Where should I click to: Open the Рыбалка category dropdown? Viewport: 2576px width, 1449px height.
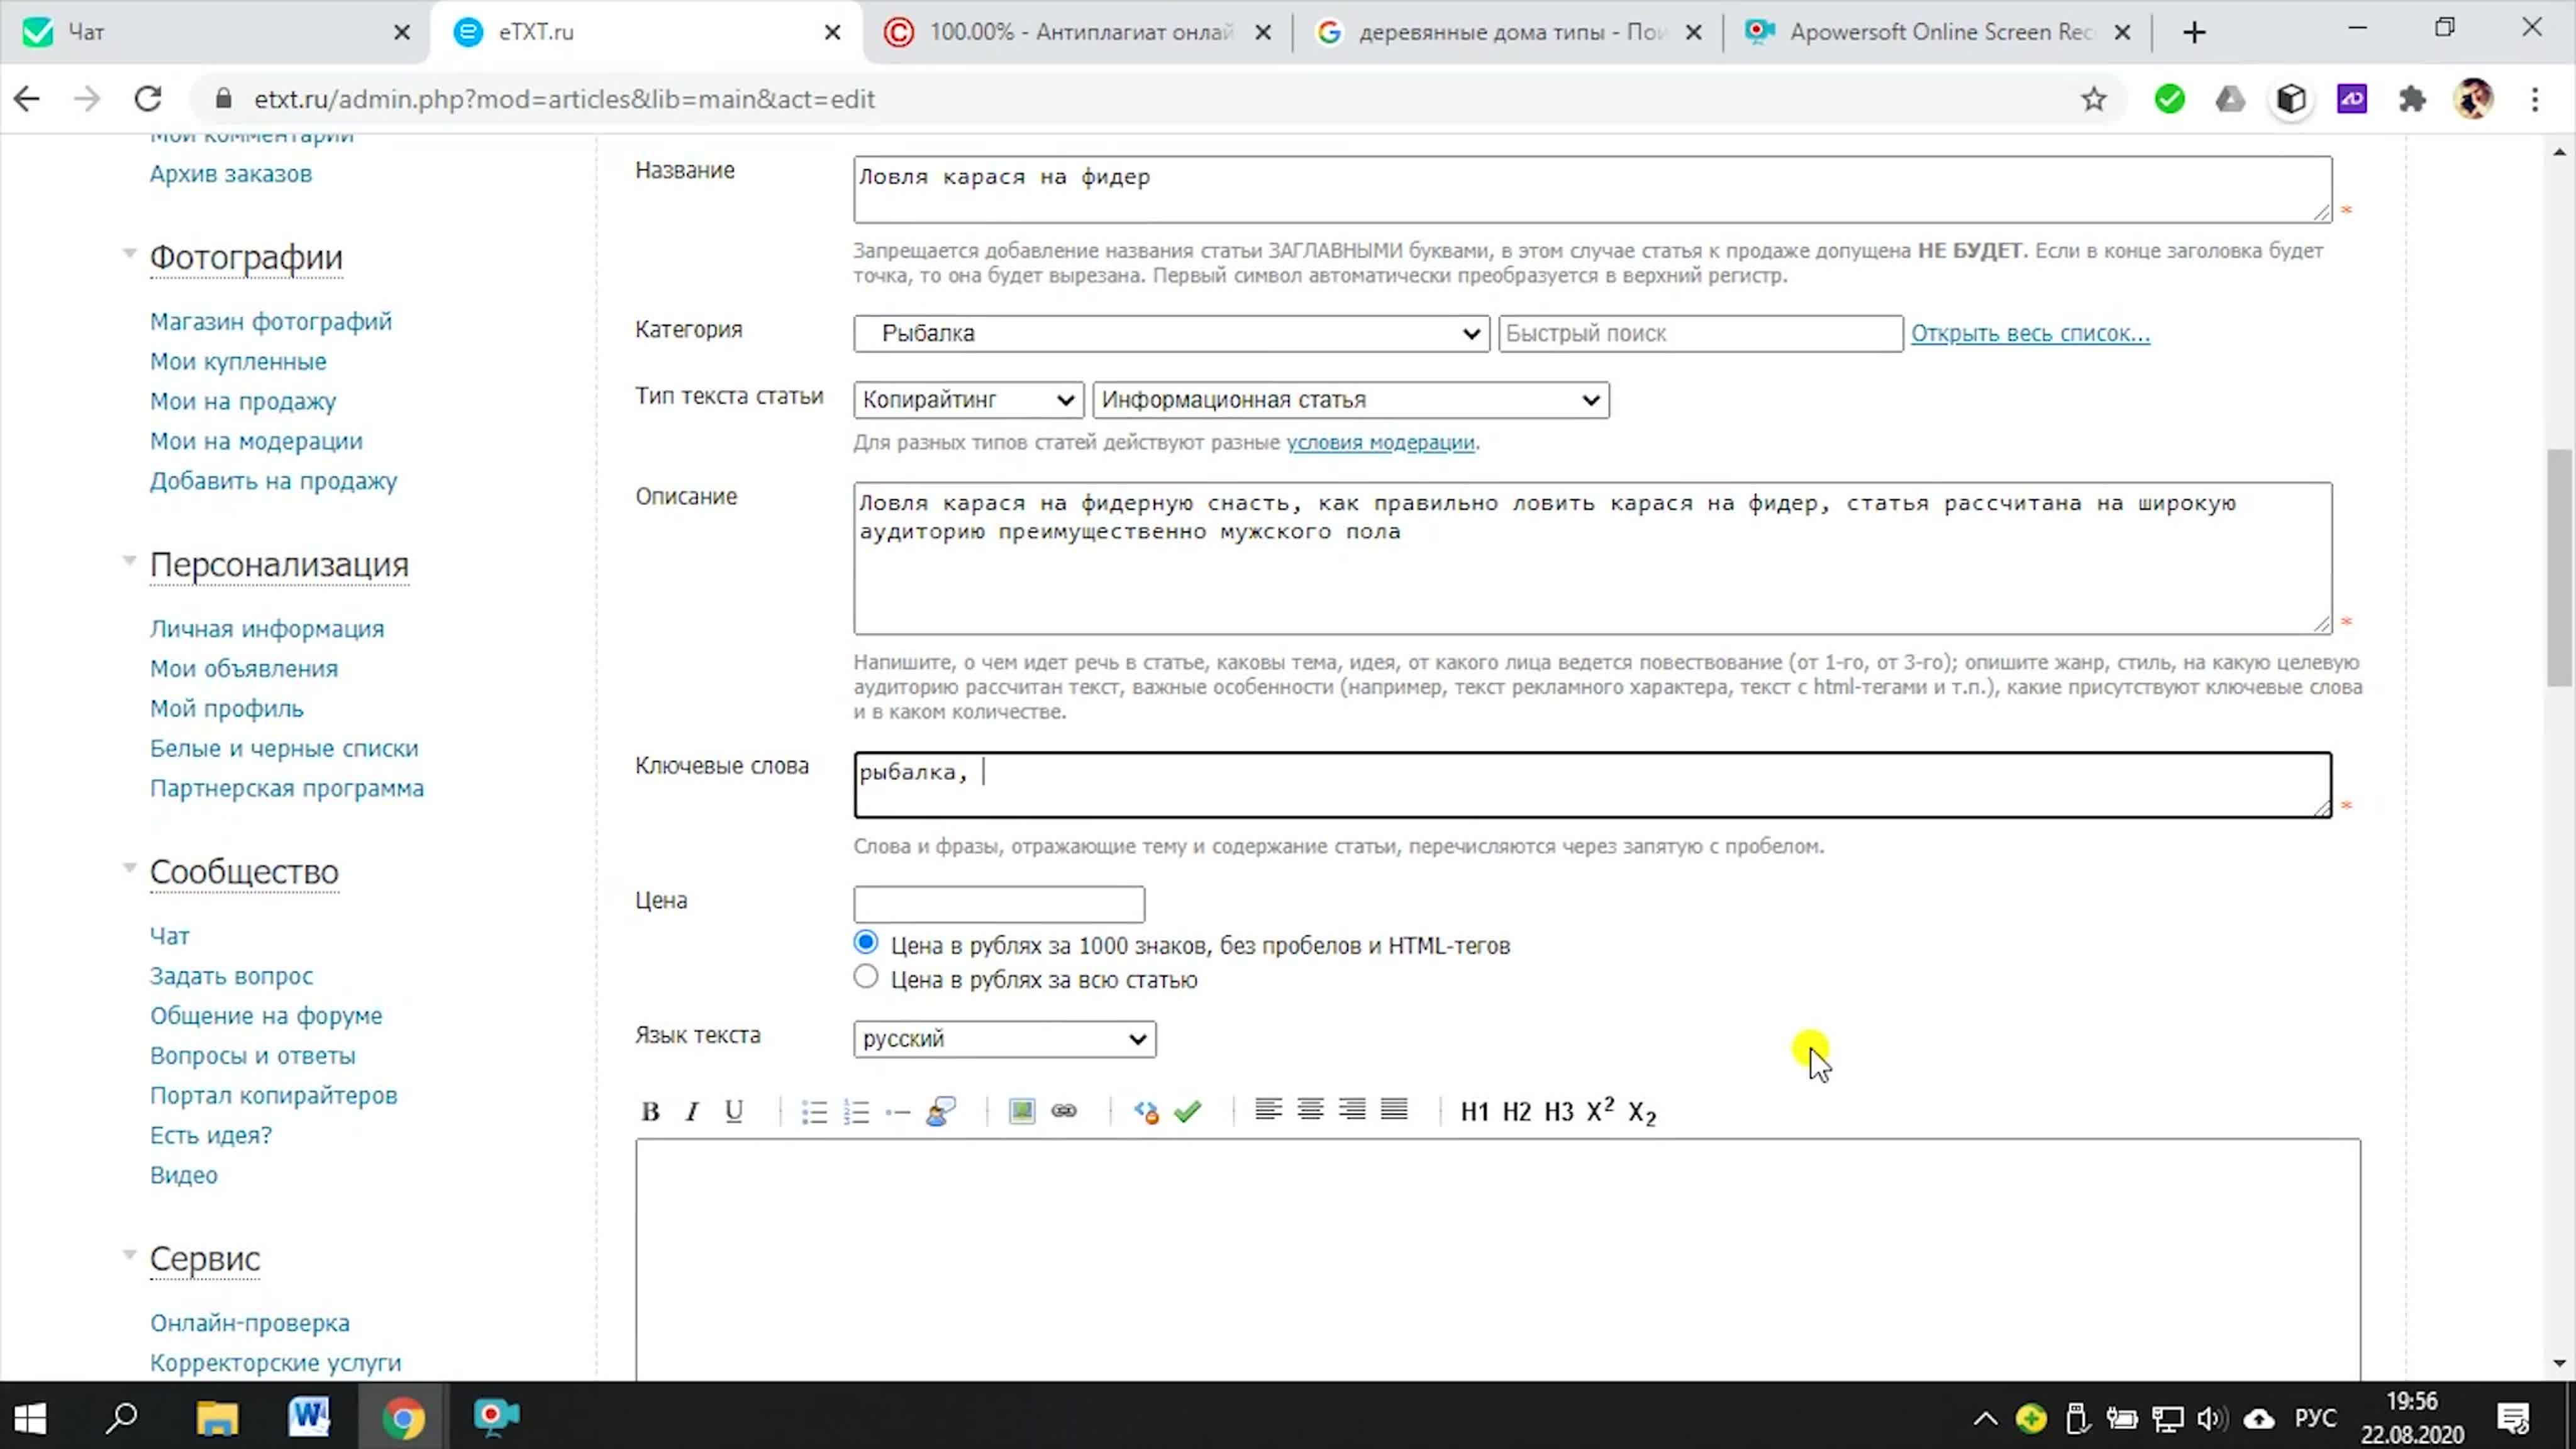coord(1171,333)
